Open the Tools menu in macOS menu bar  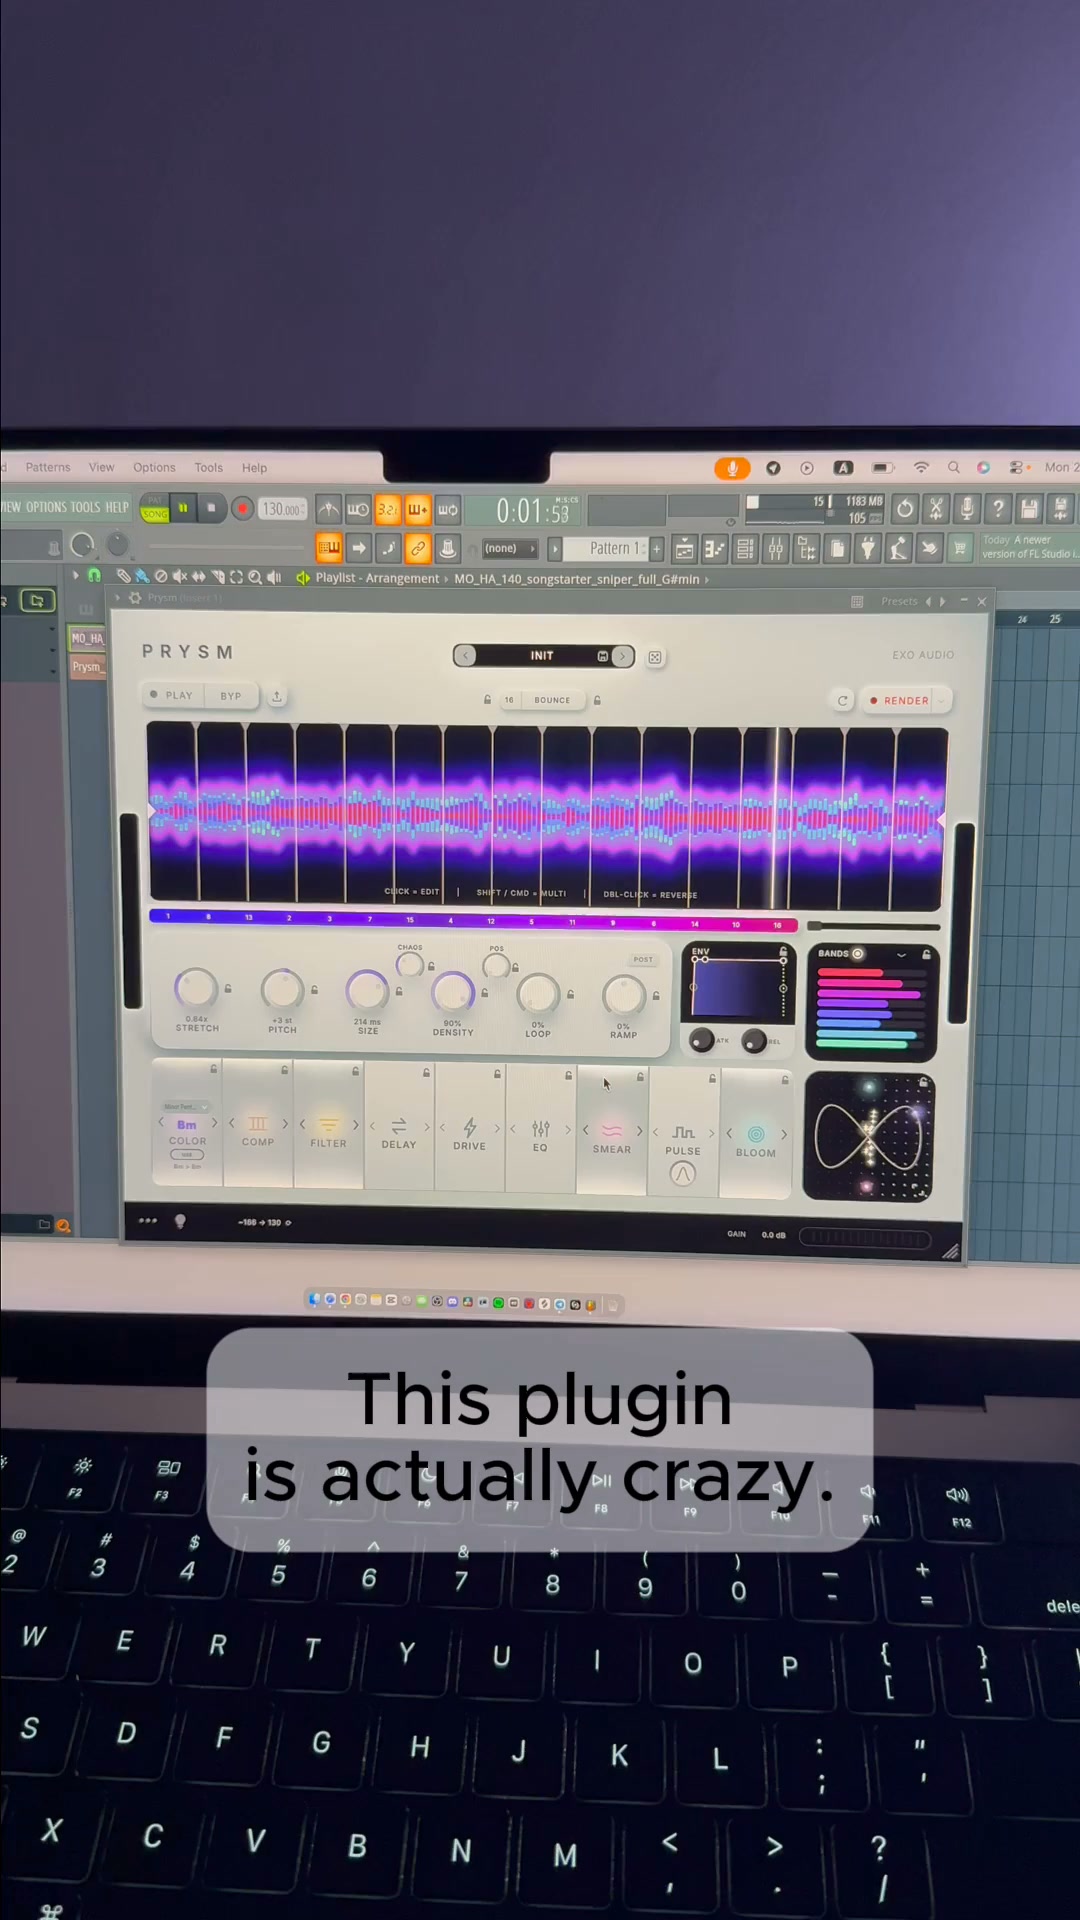click(x=208, y=467)
